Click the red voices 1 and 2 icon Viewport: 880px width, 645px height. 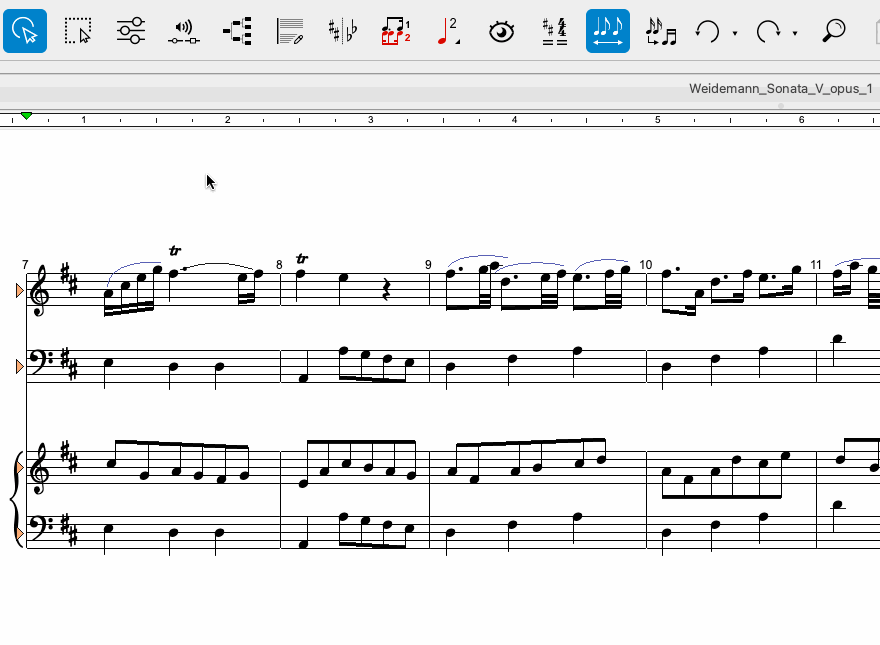click(396, 31)
